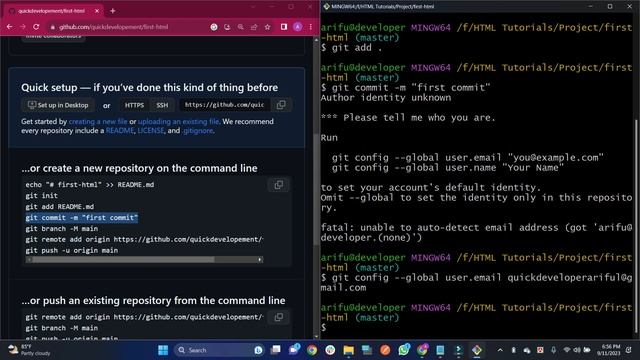This screenshot has height=360, width=640.
Task: Click the git init line
Action: click(x=41, y=196)
